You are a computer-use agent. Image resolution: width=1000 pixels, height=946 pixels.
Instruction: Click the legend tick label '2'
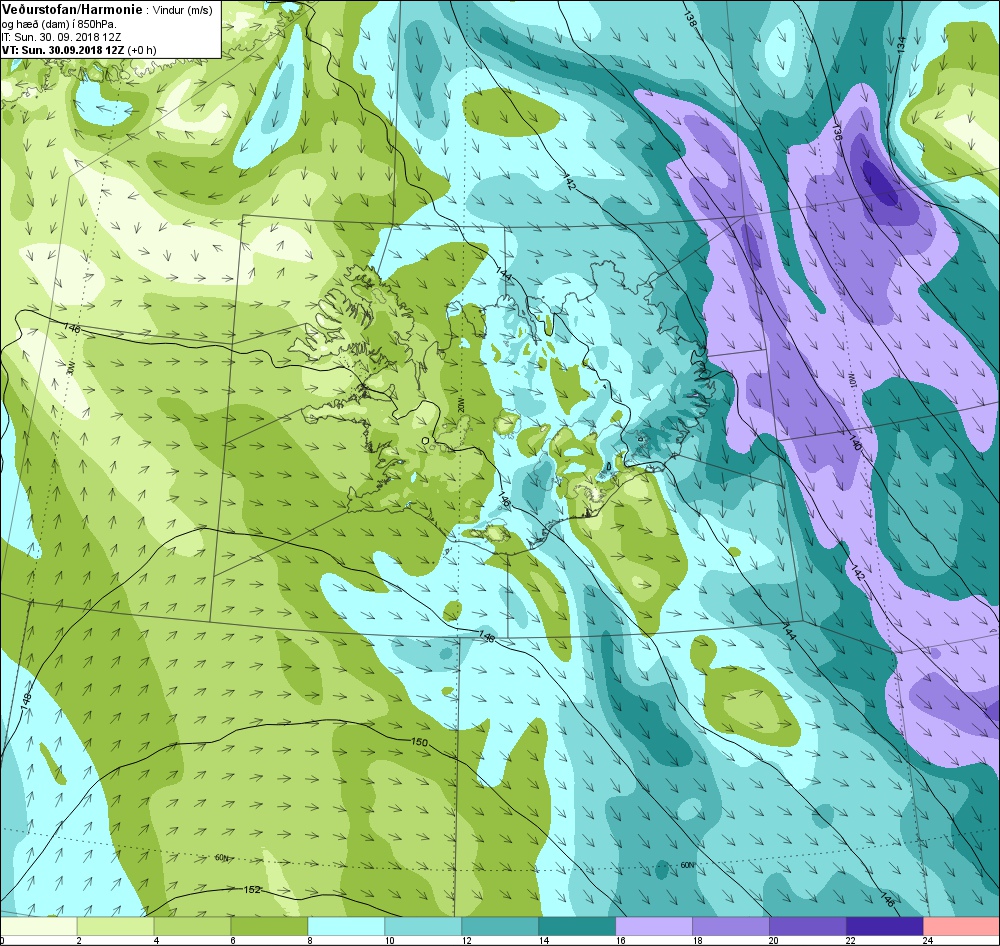(78, 940)
